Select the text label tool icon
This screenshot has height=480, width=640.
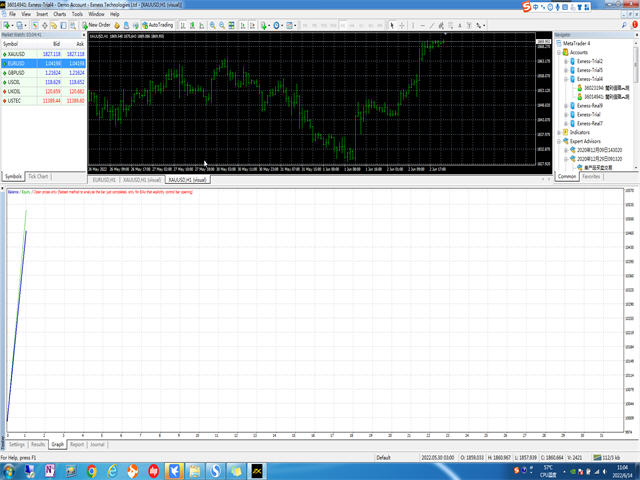tap(469, 25)
